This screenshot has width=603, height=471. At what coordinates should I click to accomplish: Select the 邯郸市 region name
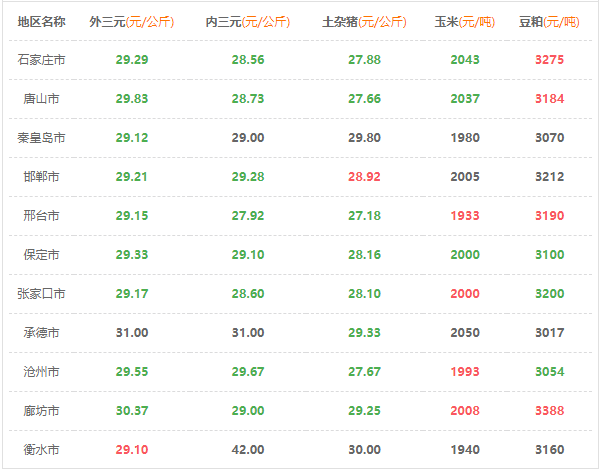pyautogui.click(x=42, y=177)
